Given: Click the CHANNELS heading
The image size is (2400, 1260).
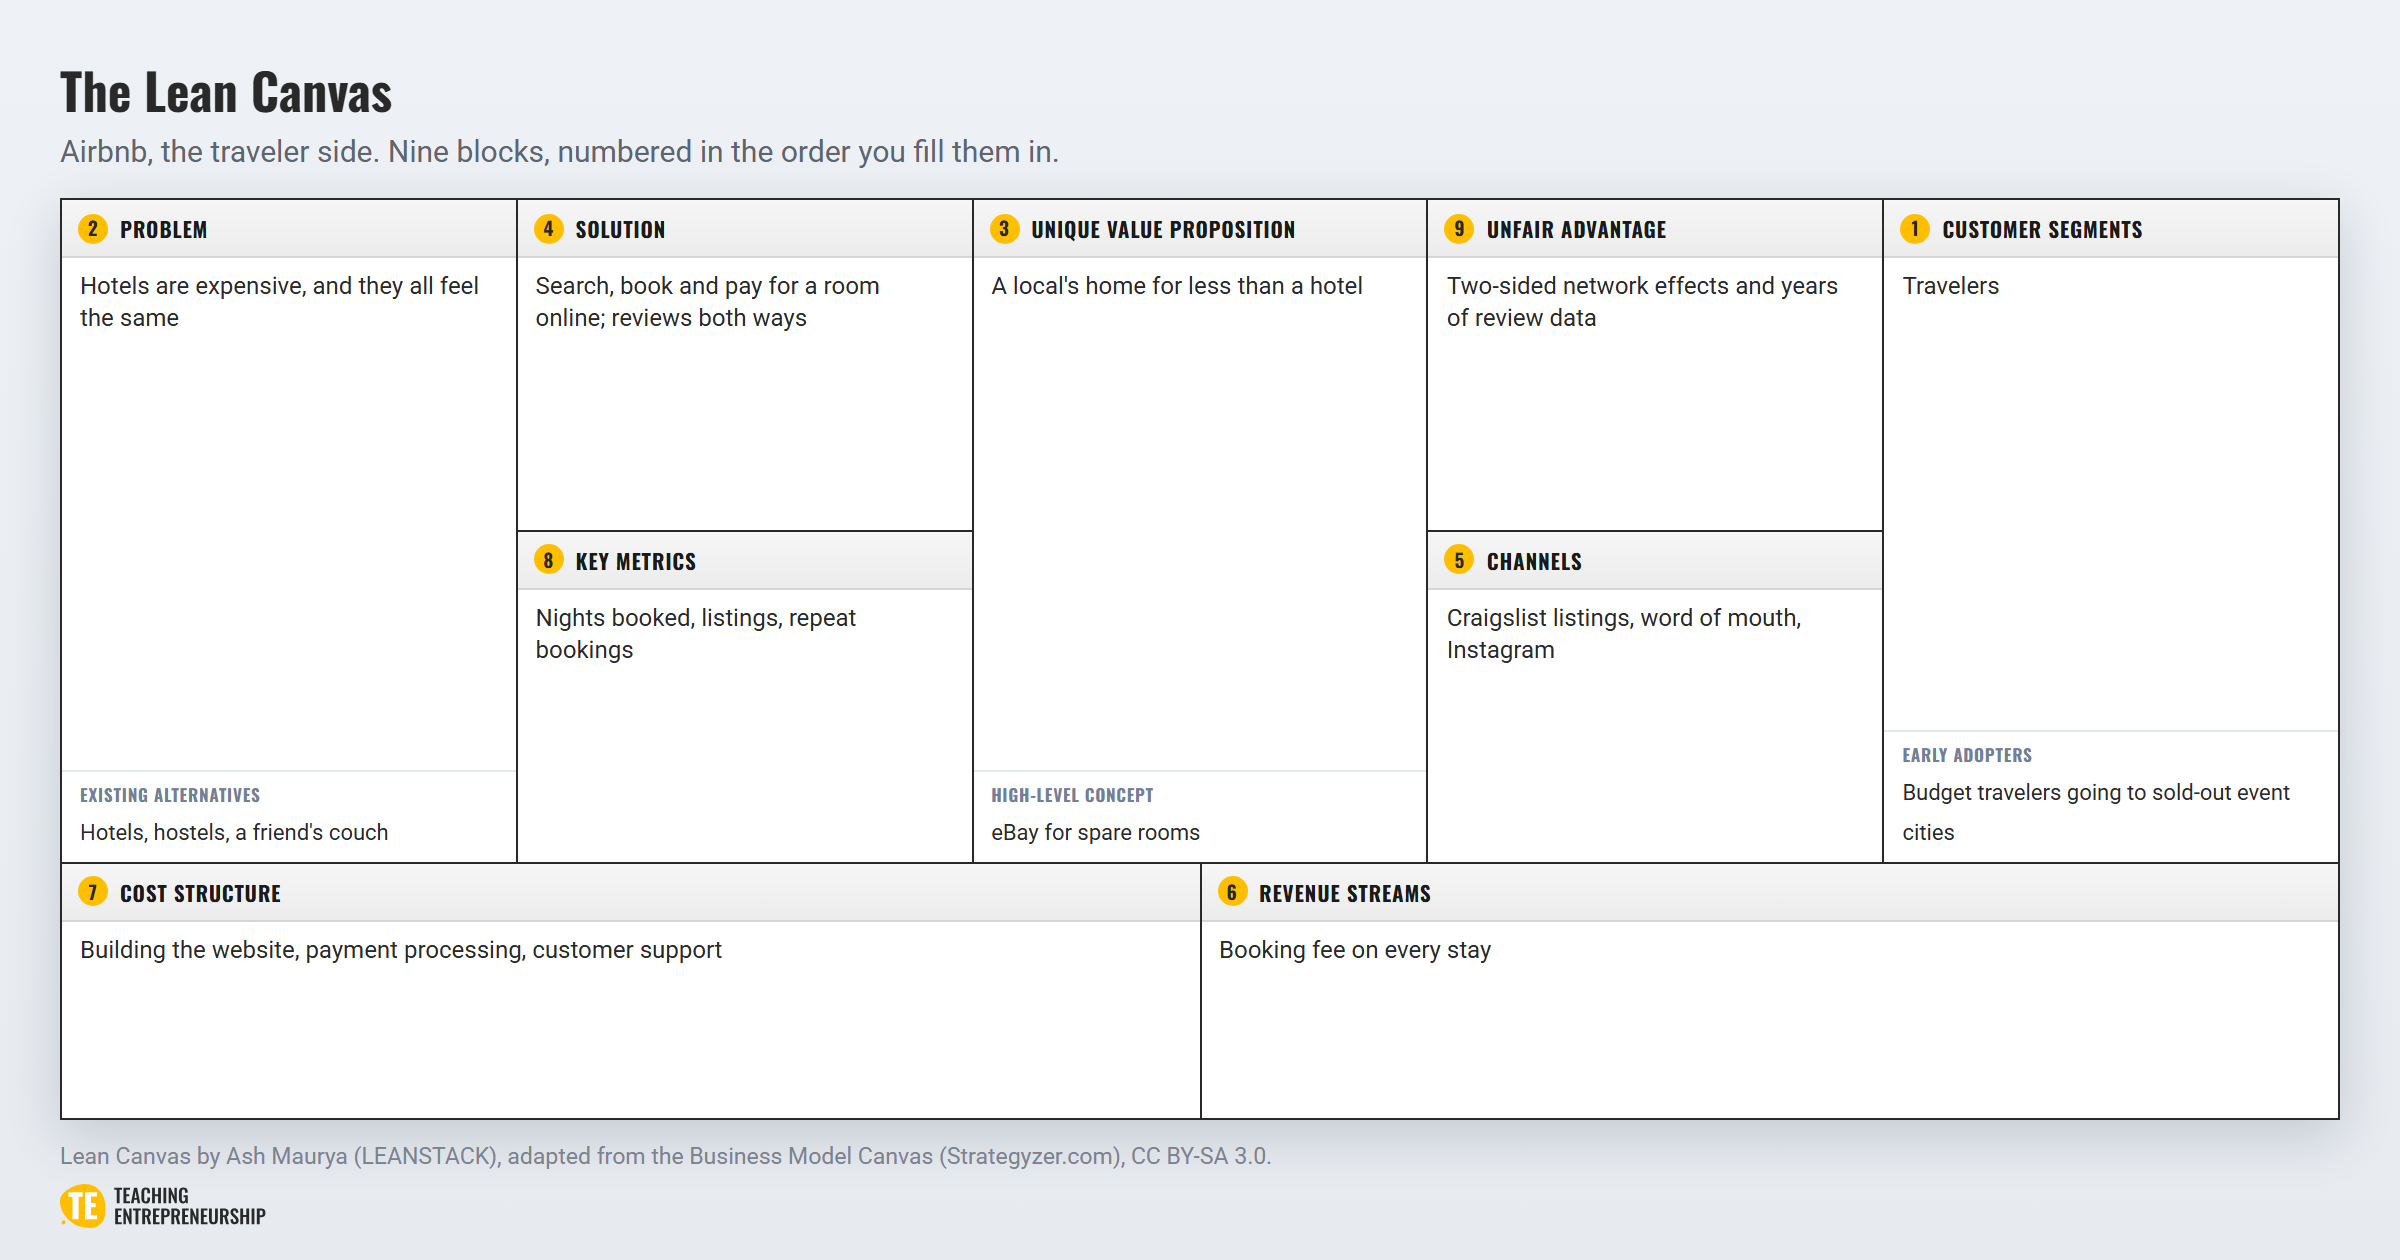Looking at the screenshot, I should pos(1534,562).
